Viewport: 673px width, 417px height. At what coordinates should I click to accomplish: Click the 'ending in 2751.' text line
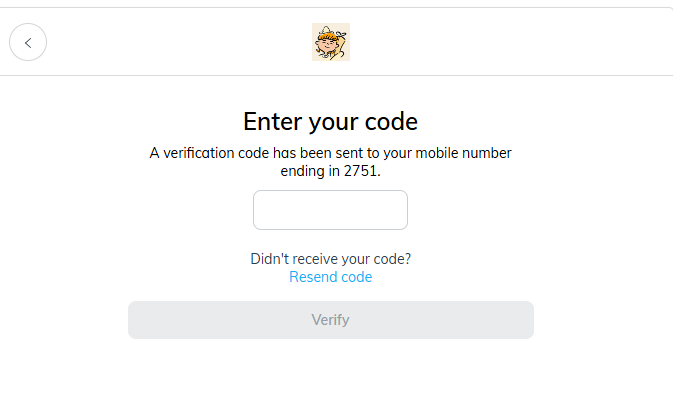tap(330, 171)
